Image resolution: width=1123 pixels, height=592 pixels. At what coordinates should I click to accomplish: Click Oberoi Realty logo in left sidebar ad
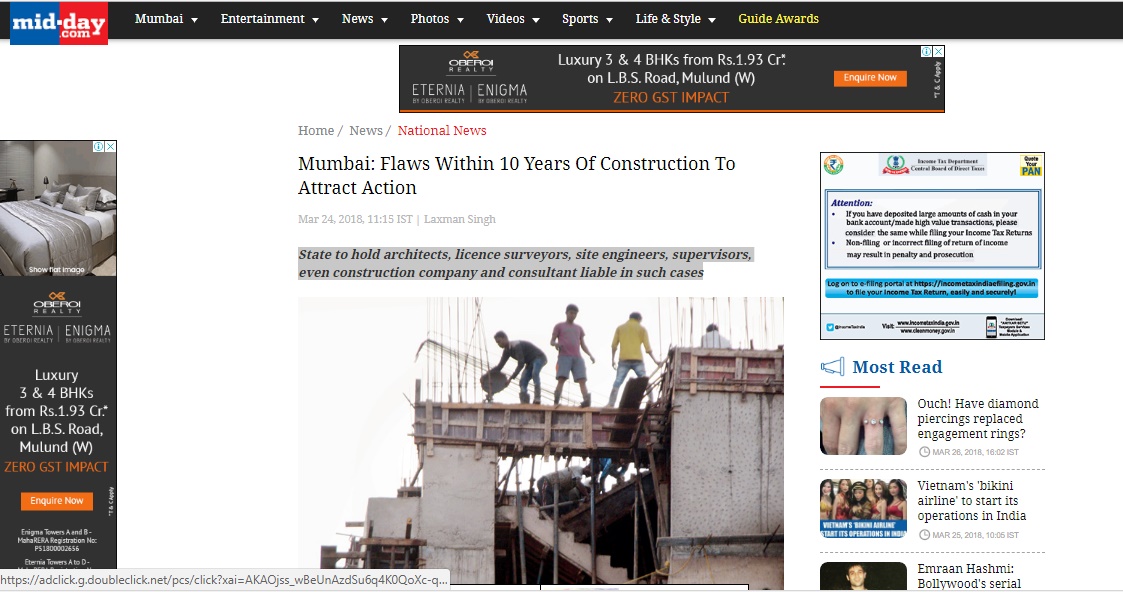[x=57, y=302]
